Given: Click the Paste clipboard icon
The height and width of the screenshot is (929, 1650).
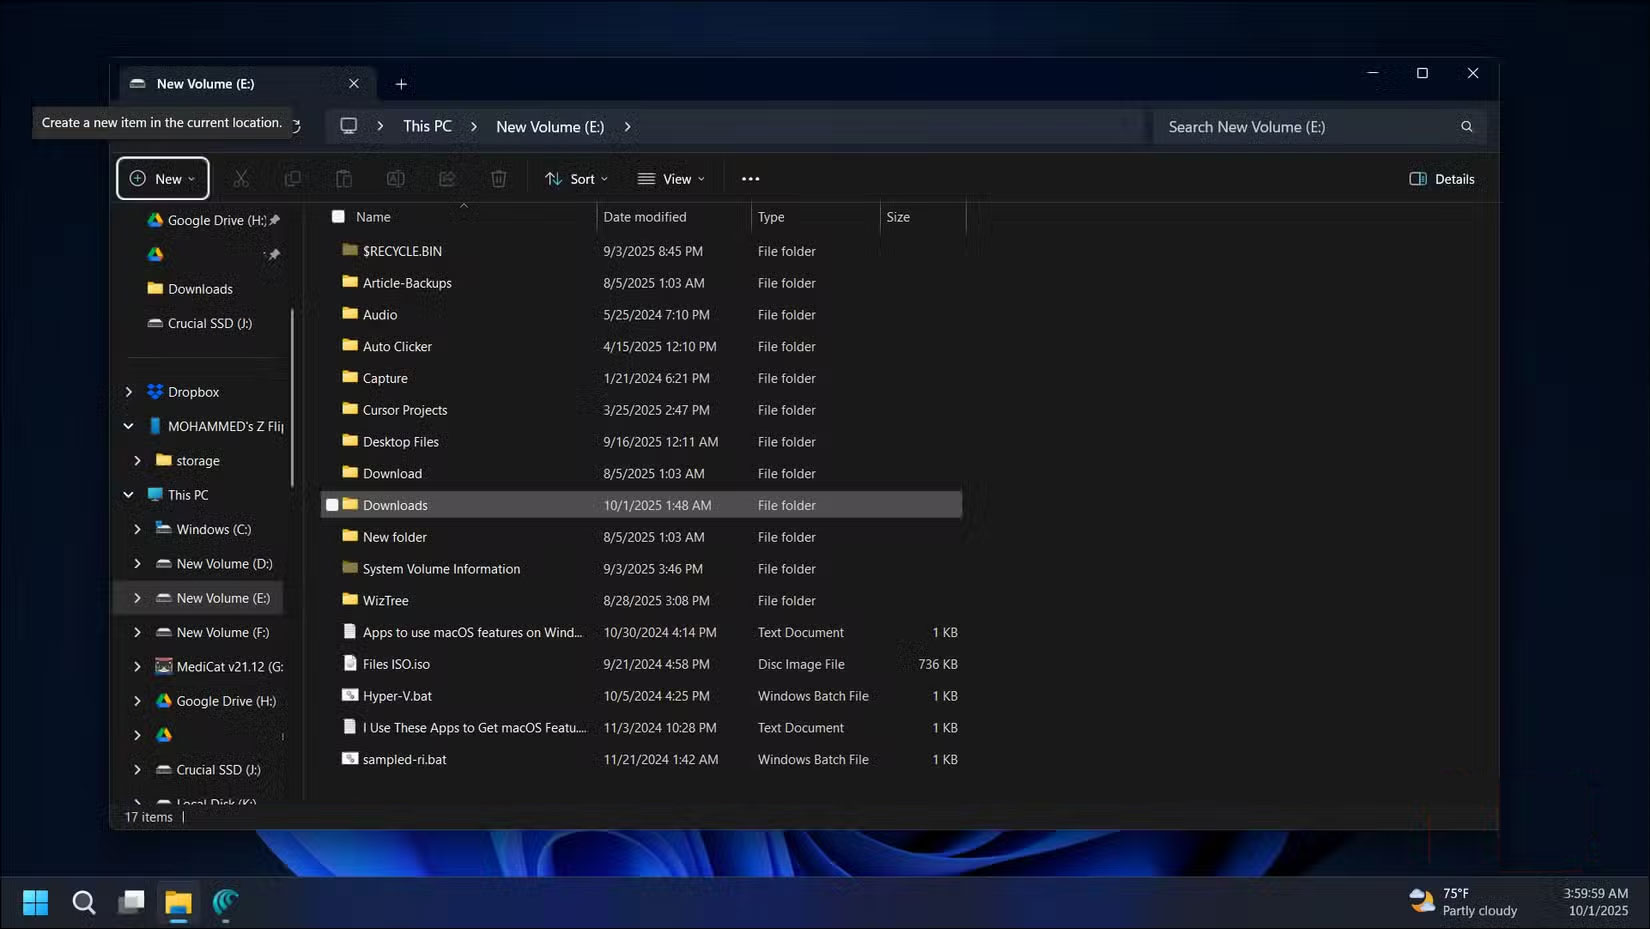Looking at the screenshot, I should click(x=344, y=179).
